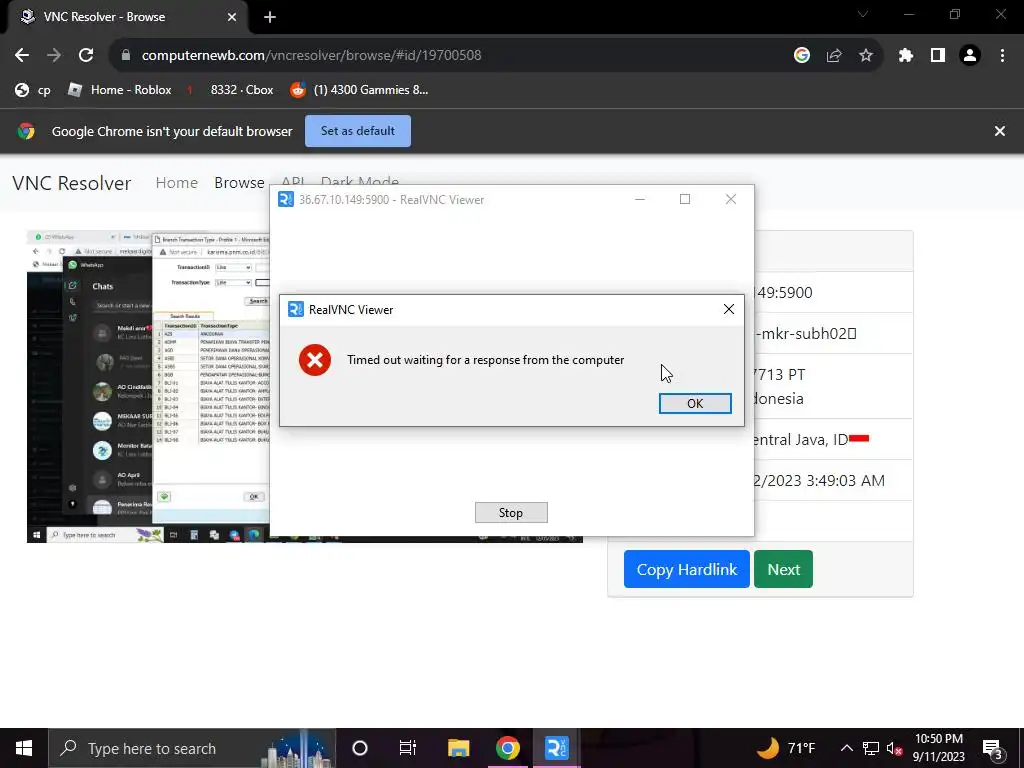The image size is (1024, 768).
Task: Click the address bar URL
Action: tap(312, 55)
